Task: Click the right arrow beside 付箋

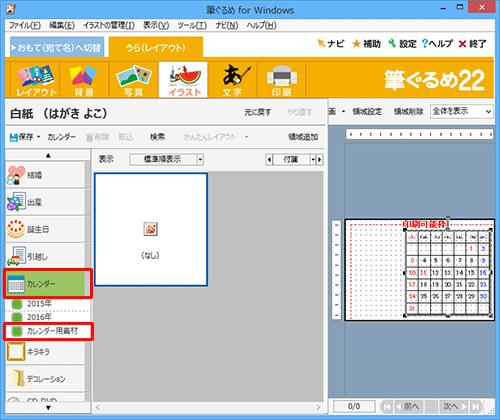Action: click(x=320, y=160)
